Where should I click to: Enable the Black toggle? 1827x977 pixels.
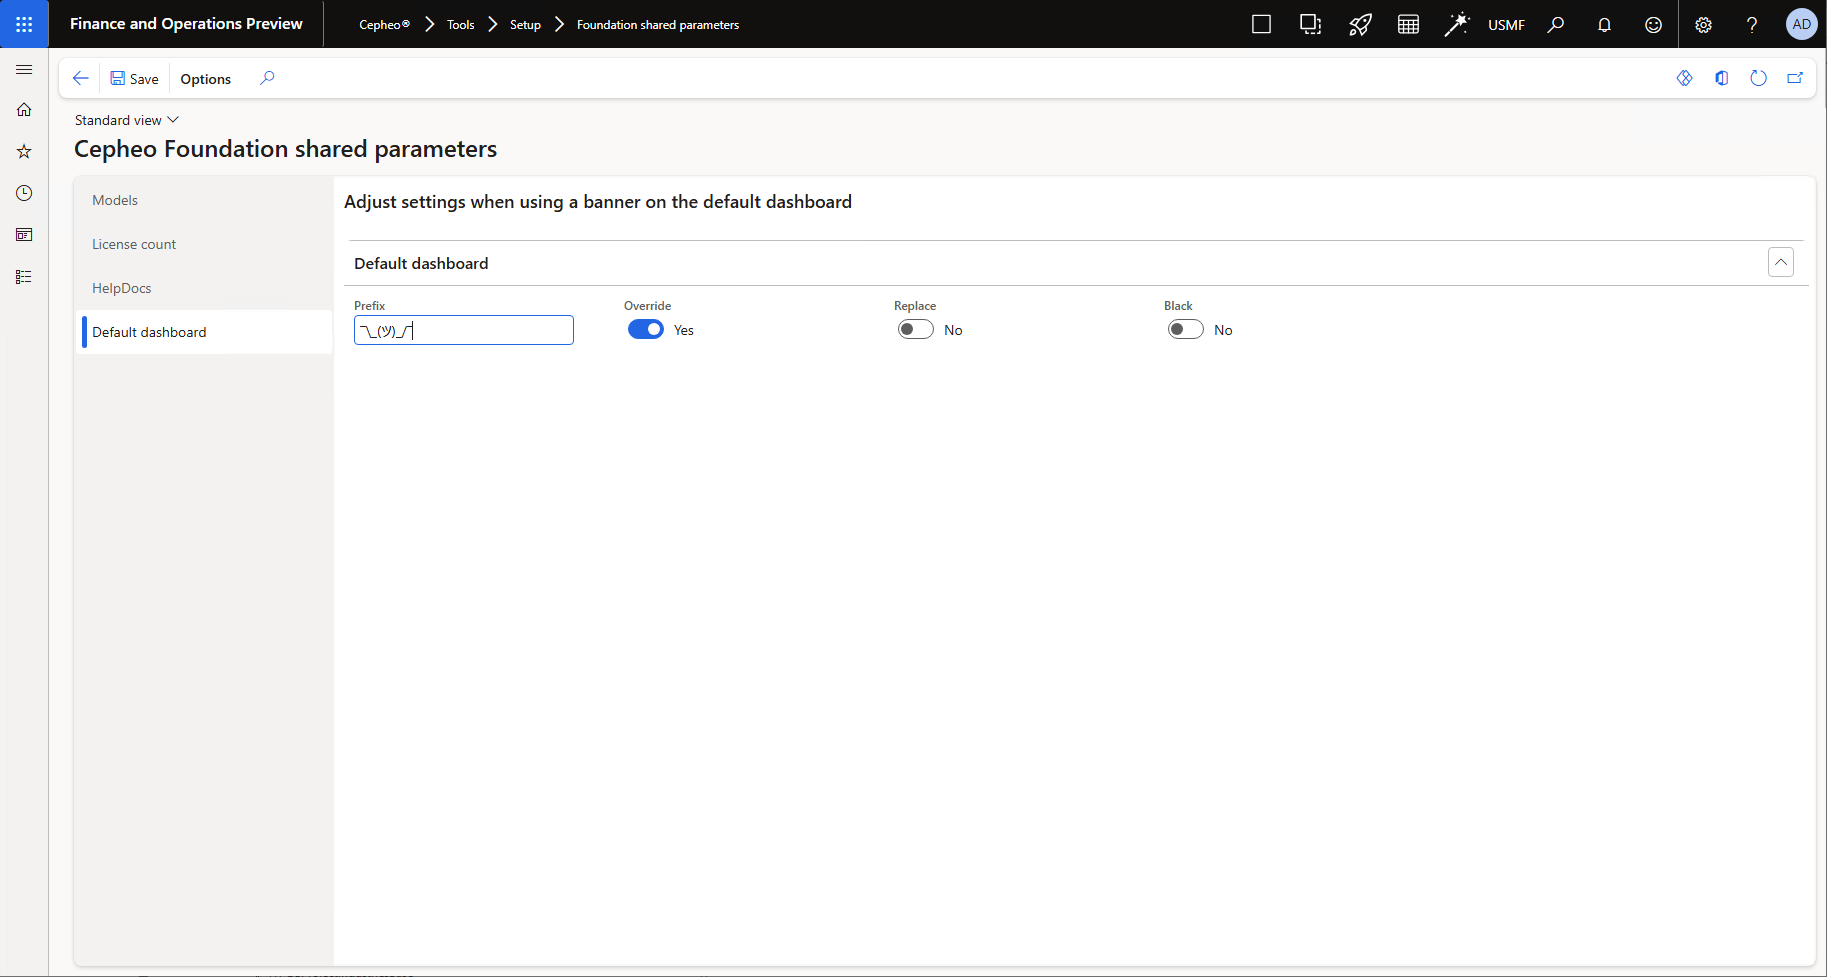[x=1185, y=330]
